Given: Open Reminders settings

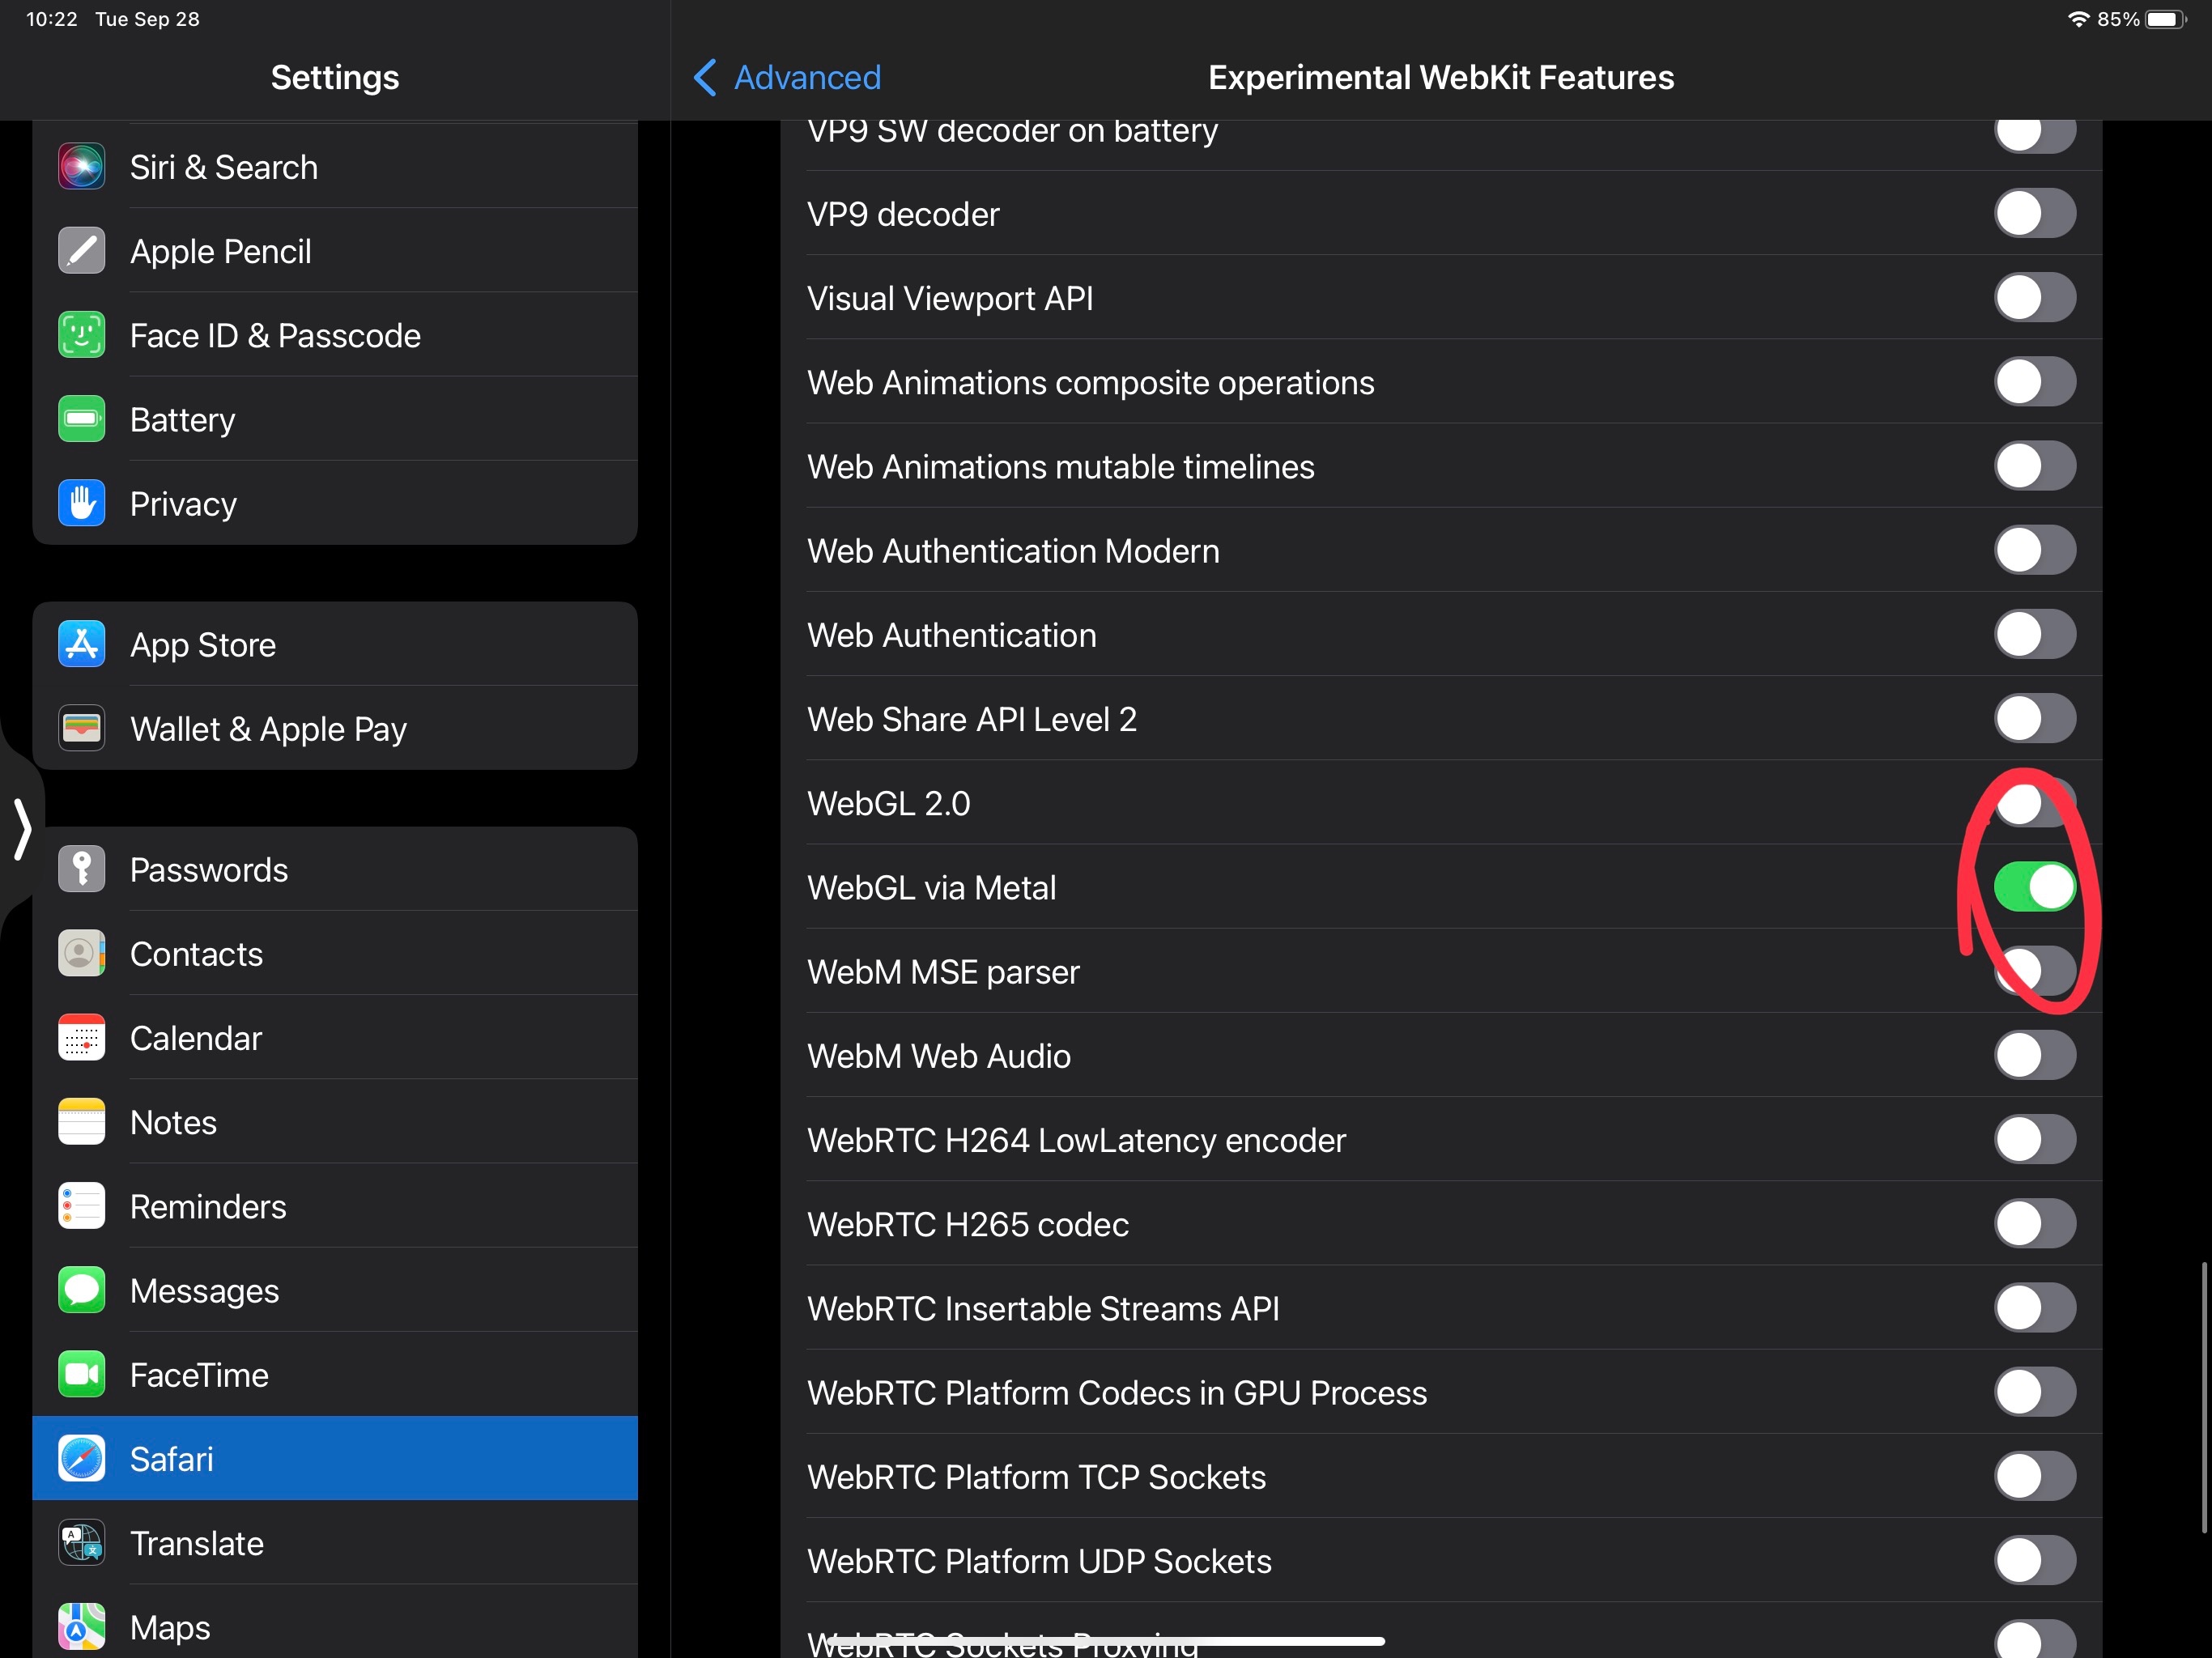Looking at the screenshot, I should (335, 1206).
